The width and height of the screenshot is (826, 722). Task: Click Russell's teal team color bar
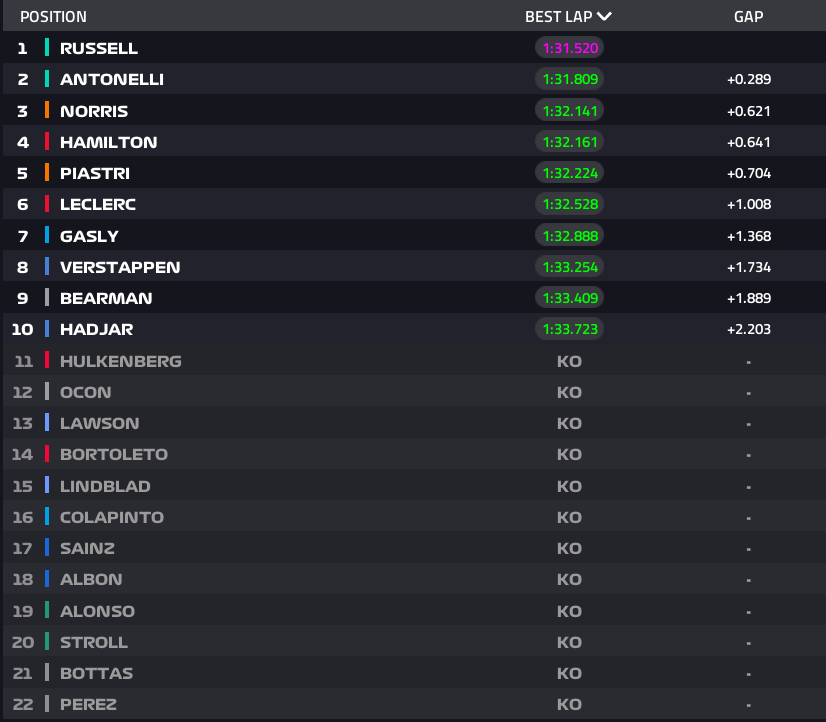(47, 48)
